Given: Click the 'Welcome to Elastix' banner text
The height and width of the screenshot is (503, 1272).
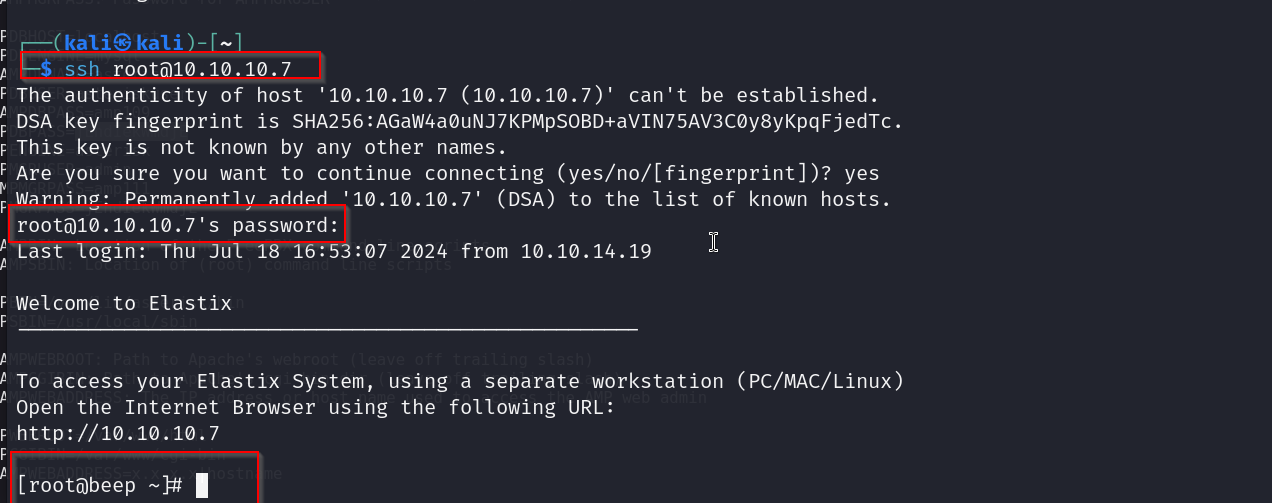Looking at the screenshot, I should [x=124, y=303].
